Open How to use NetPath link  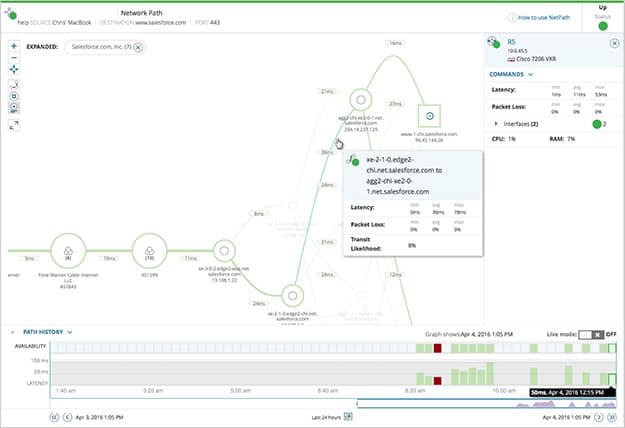pos(544,18)
